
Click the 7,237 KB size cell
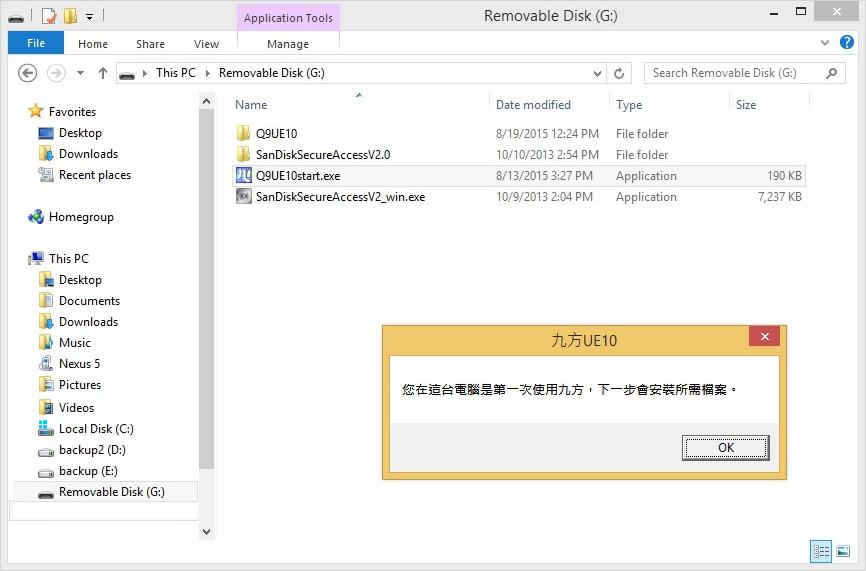click(779, 197)
